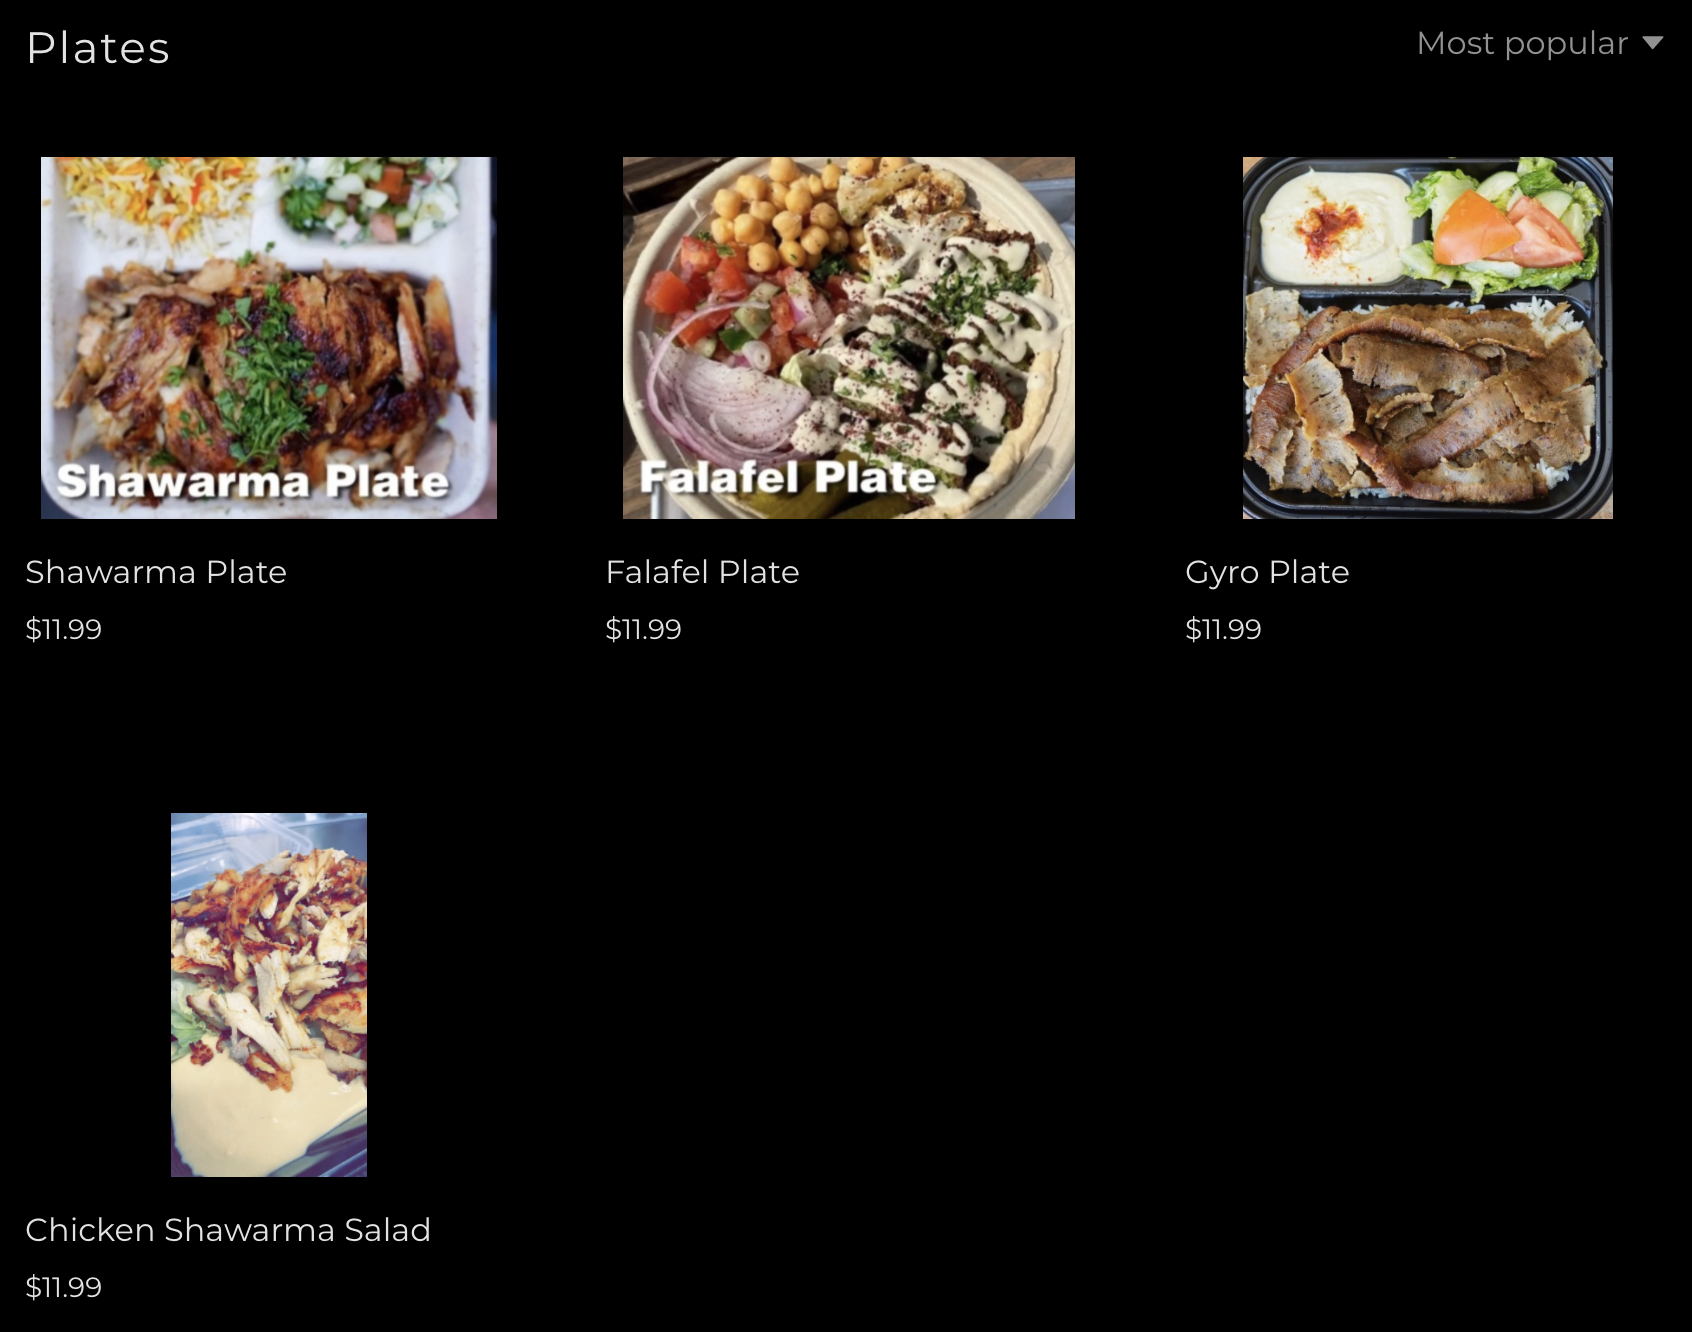Click the dropdown arrow next to Most popular
The height and width of the screenshot is (1332, 1692).
(1652, 43)
